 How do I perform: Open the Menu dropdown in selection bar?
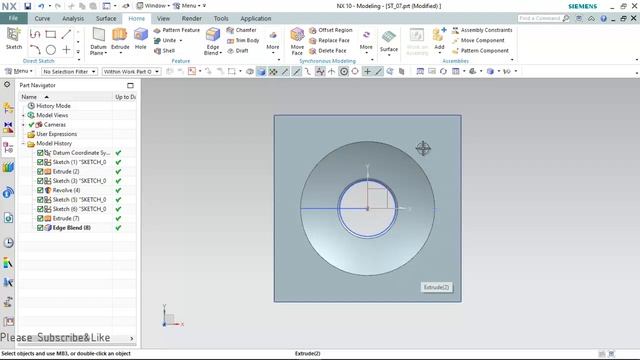[19, 71]
